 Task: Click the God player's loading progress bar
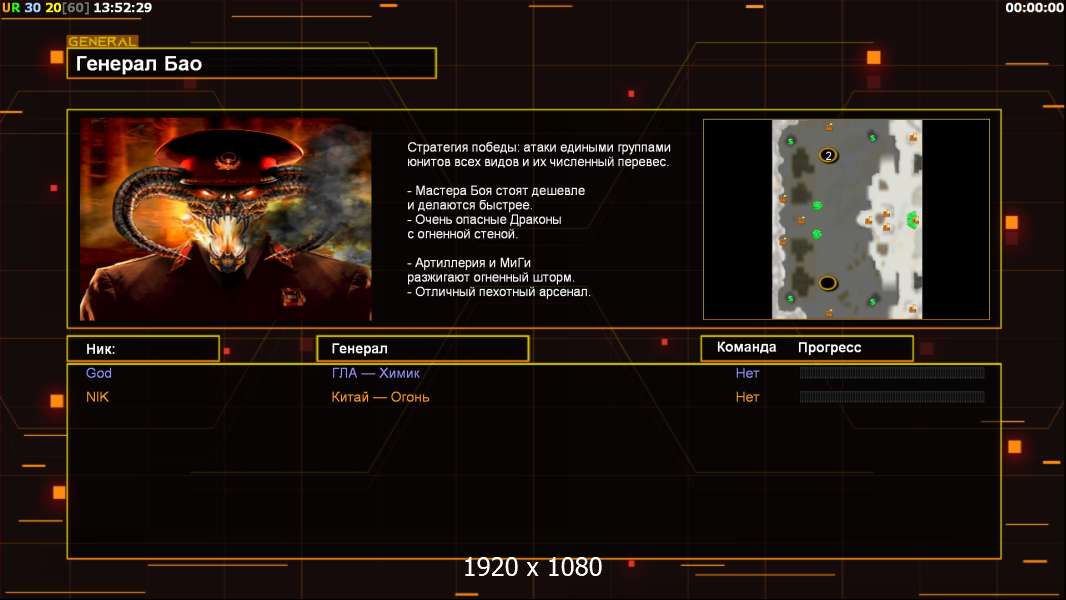coord(892,372)
